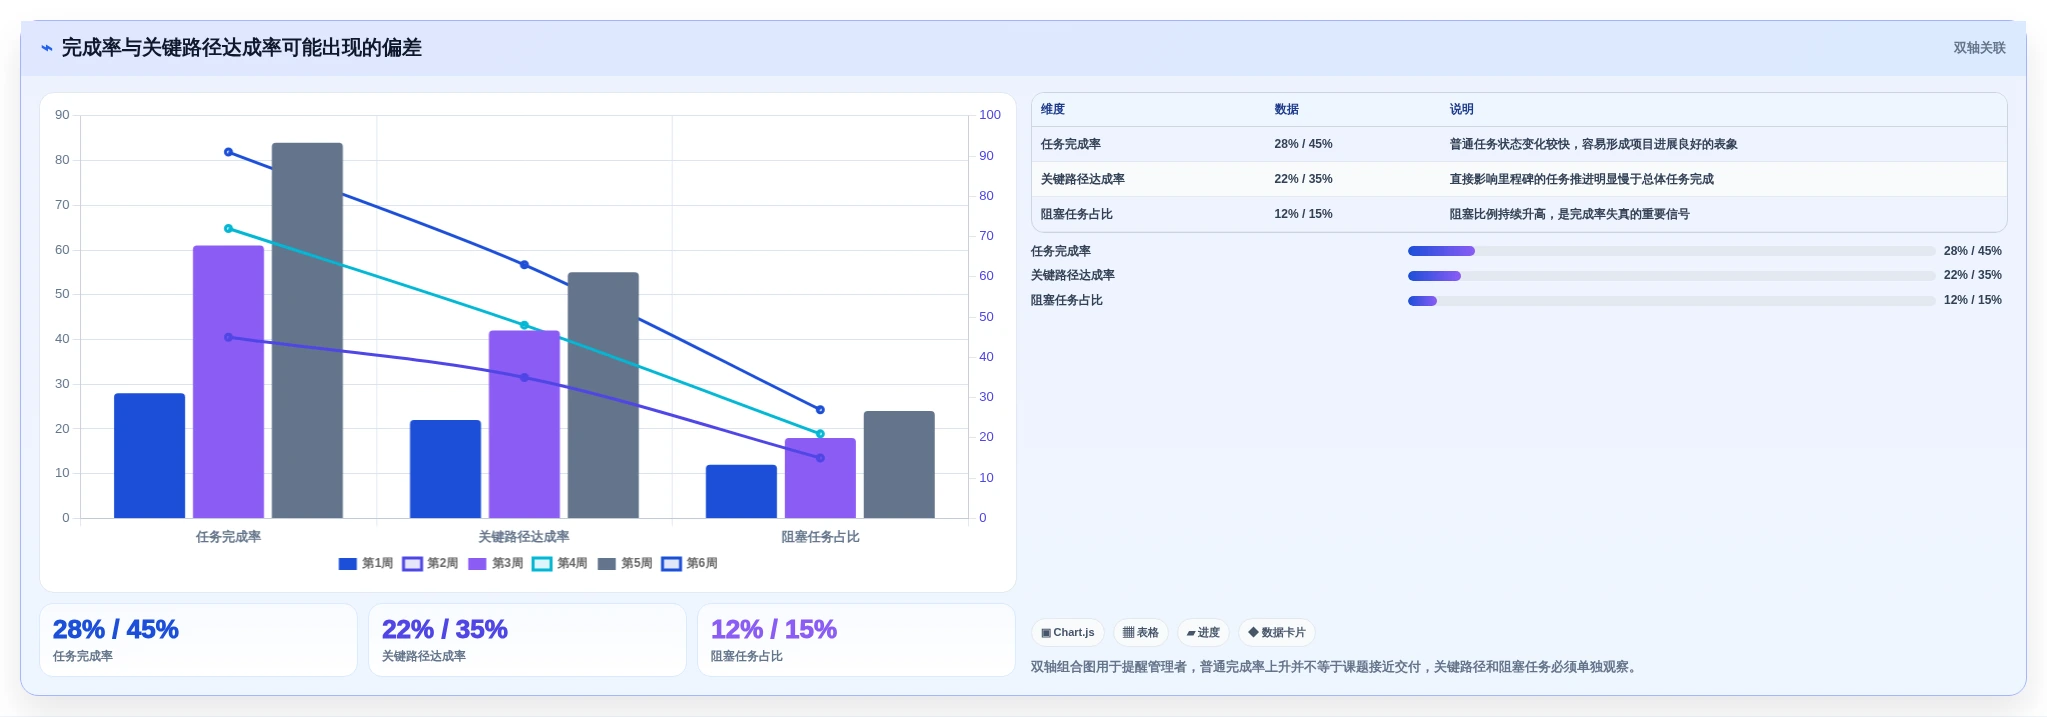Click the 阻塞任务占比 x-axis label
This screenshot has width=2047, height=717.
[x=820, y=537]
